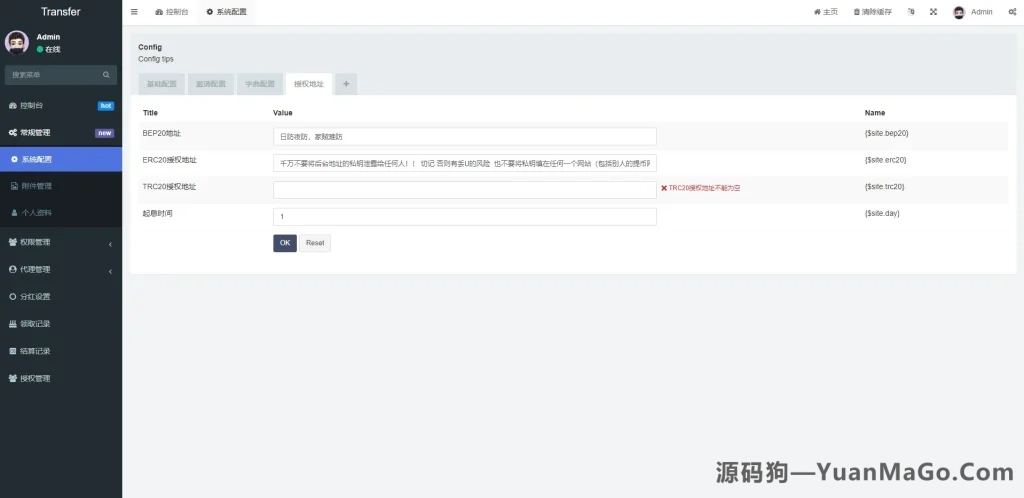Viewport: 1024px width, 498px height.
Task: Open the language switch icon in top bar
Action: coord(911,12)
